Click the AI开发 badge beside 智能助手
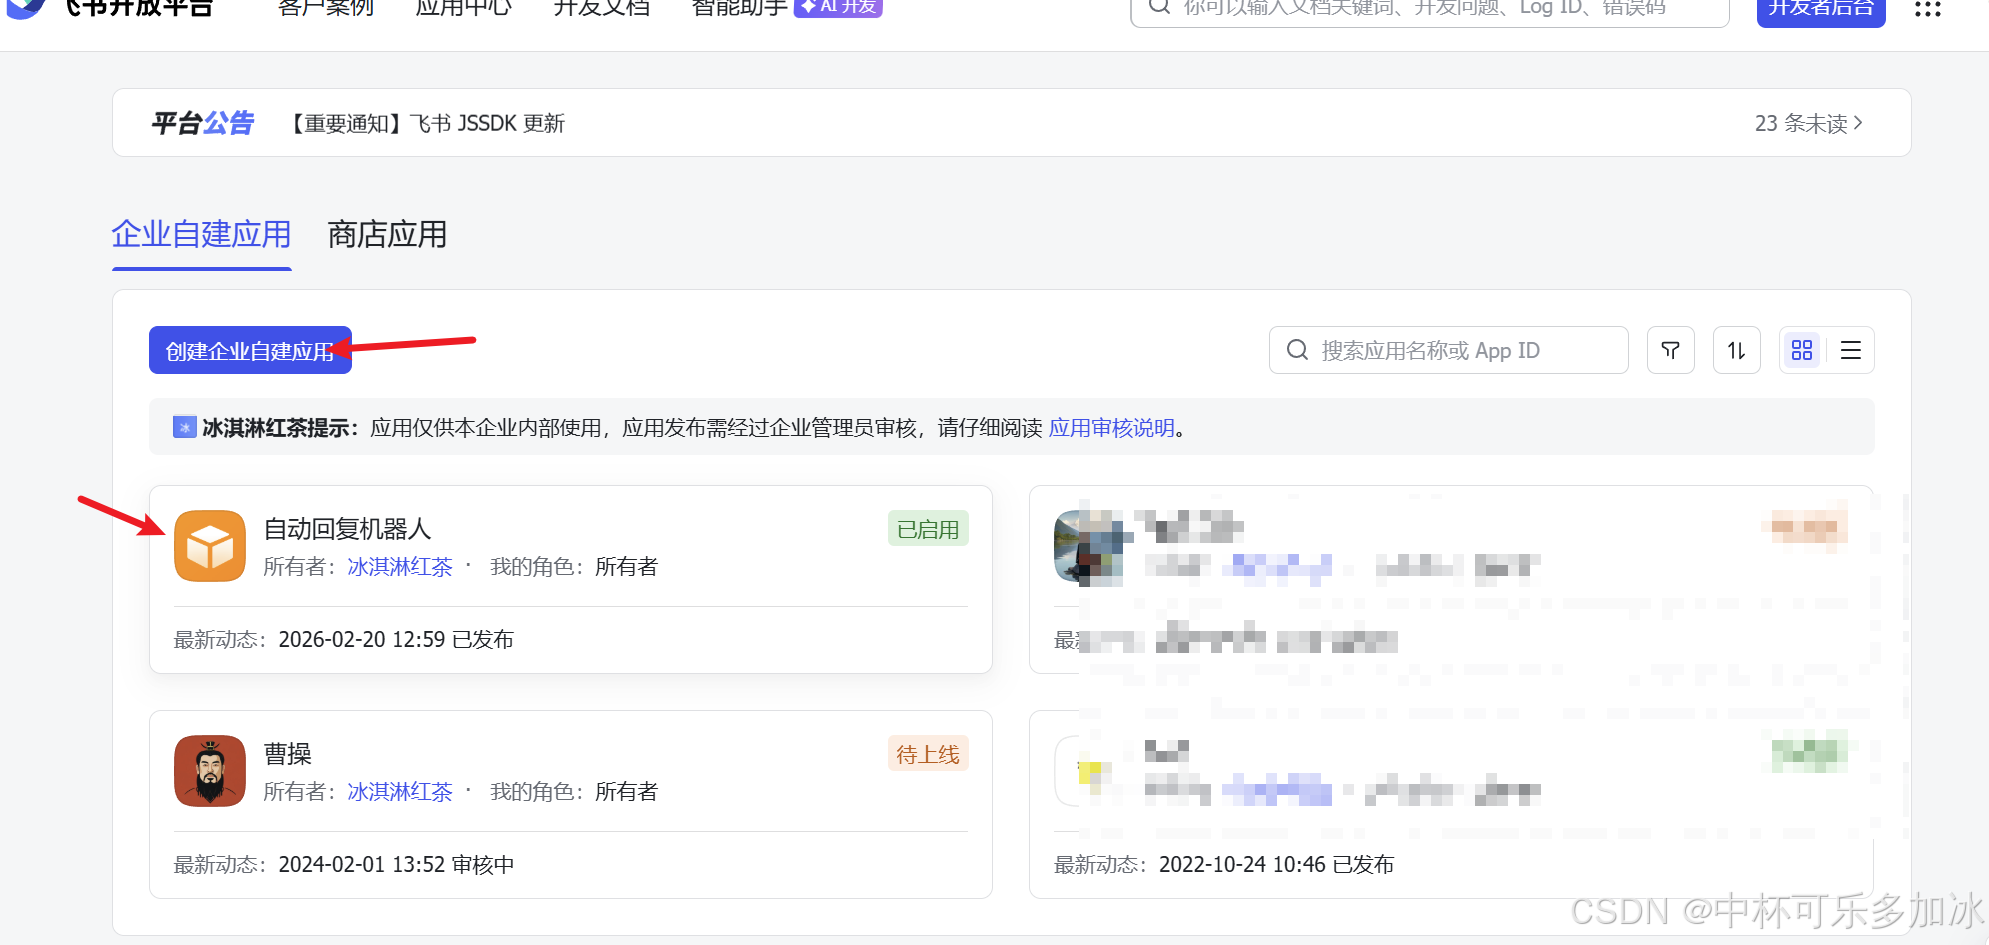 click(837, 7)
